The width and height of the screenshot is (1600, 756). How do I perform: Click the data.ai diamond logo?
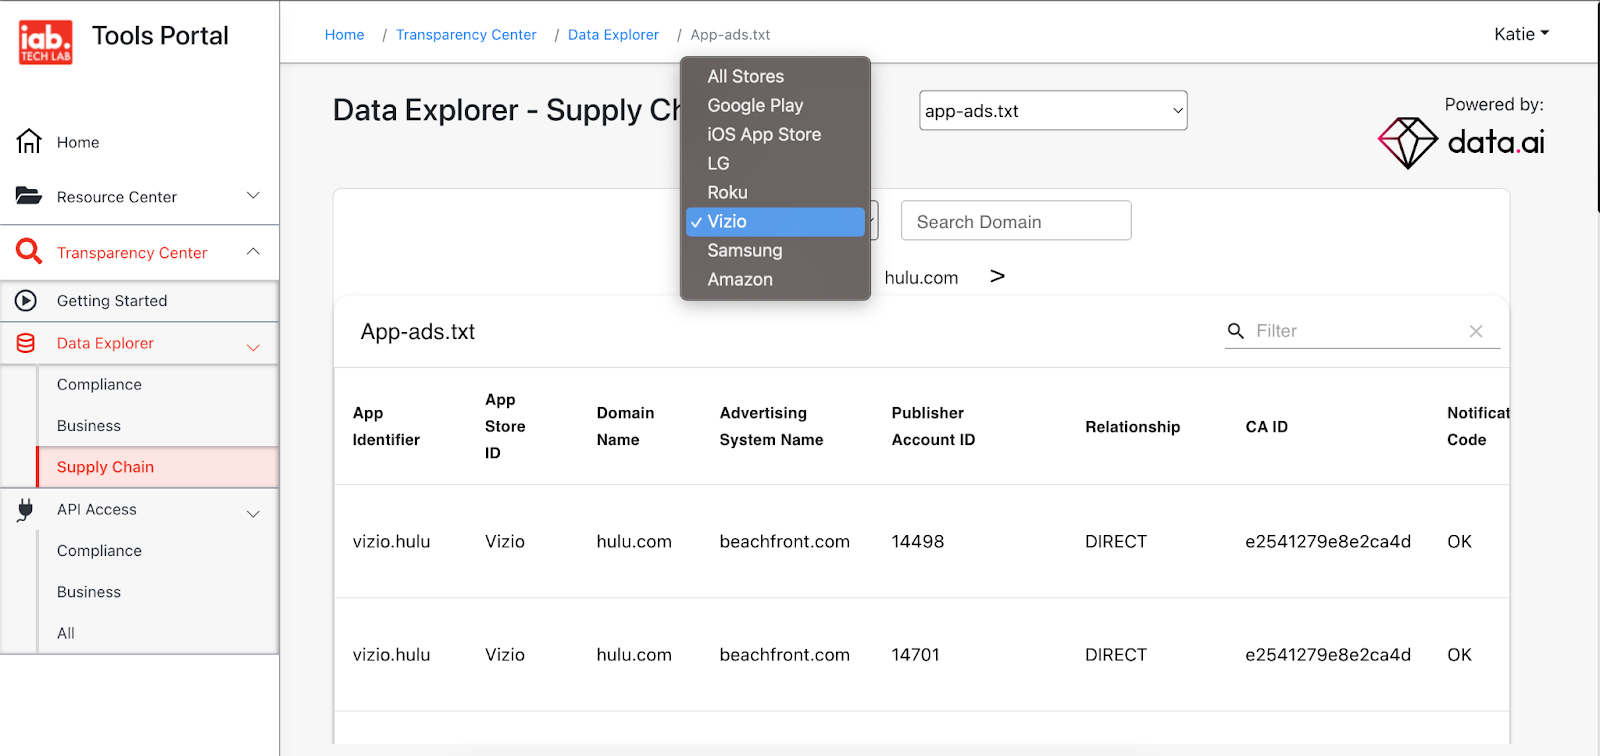tap(1408, 143)
